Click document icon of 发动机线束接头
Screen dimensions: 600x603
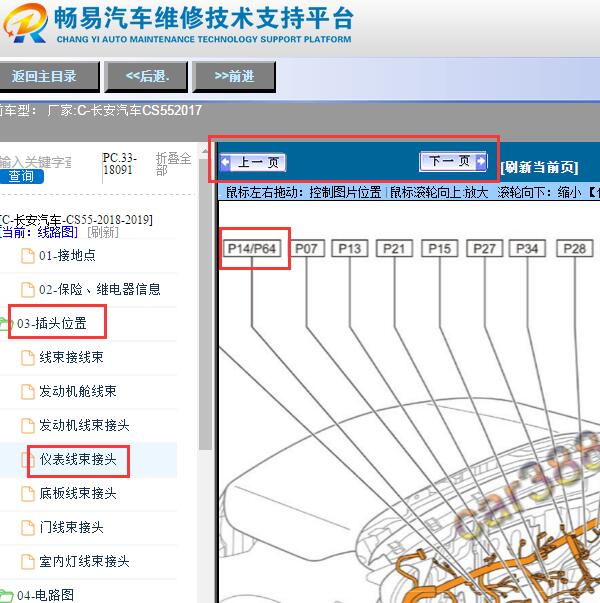point(28,426)
